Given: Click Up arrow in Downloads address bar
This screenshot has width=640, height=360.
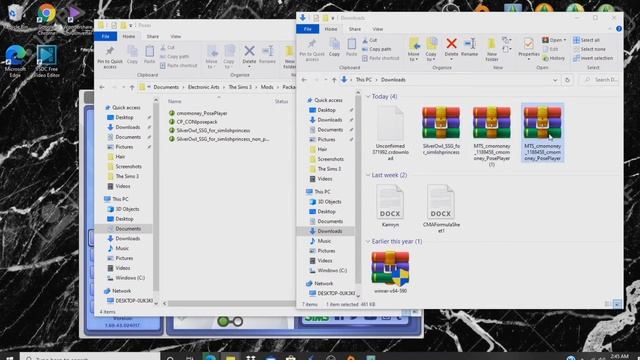Looking at the screenshot, I should [334, 80].
